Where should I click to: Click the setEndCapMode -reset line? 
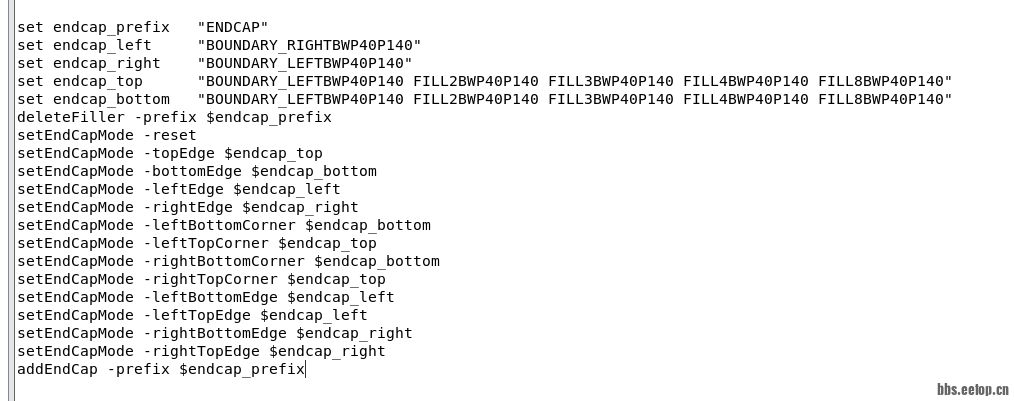(107, 136)
